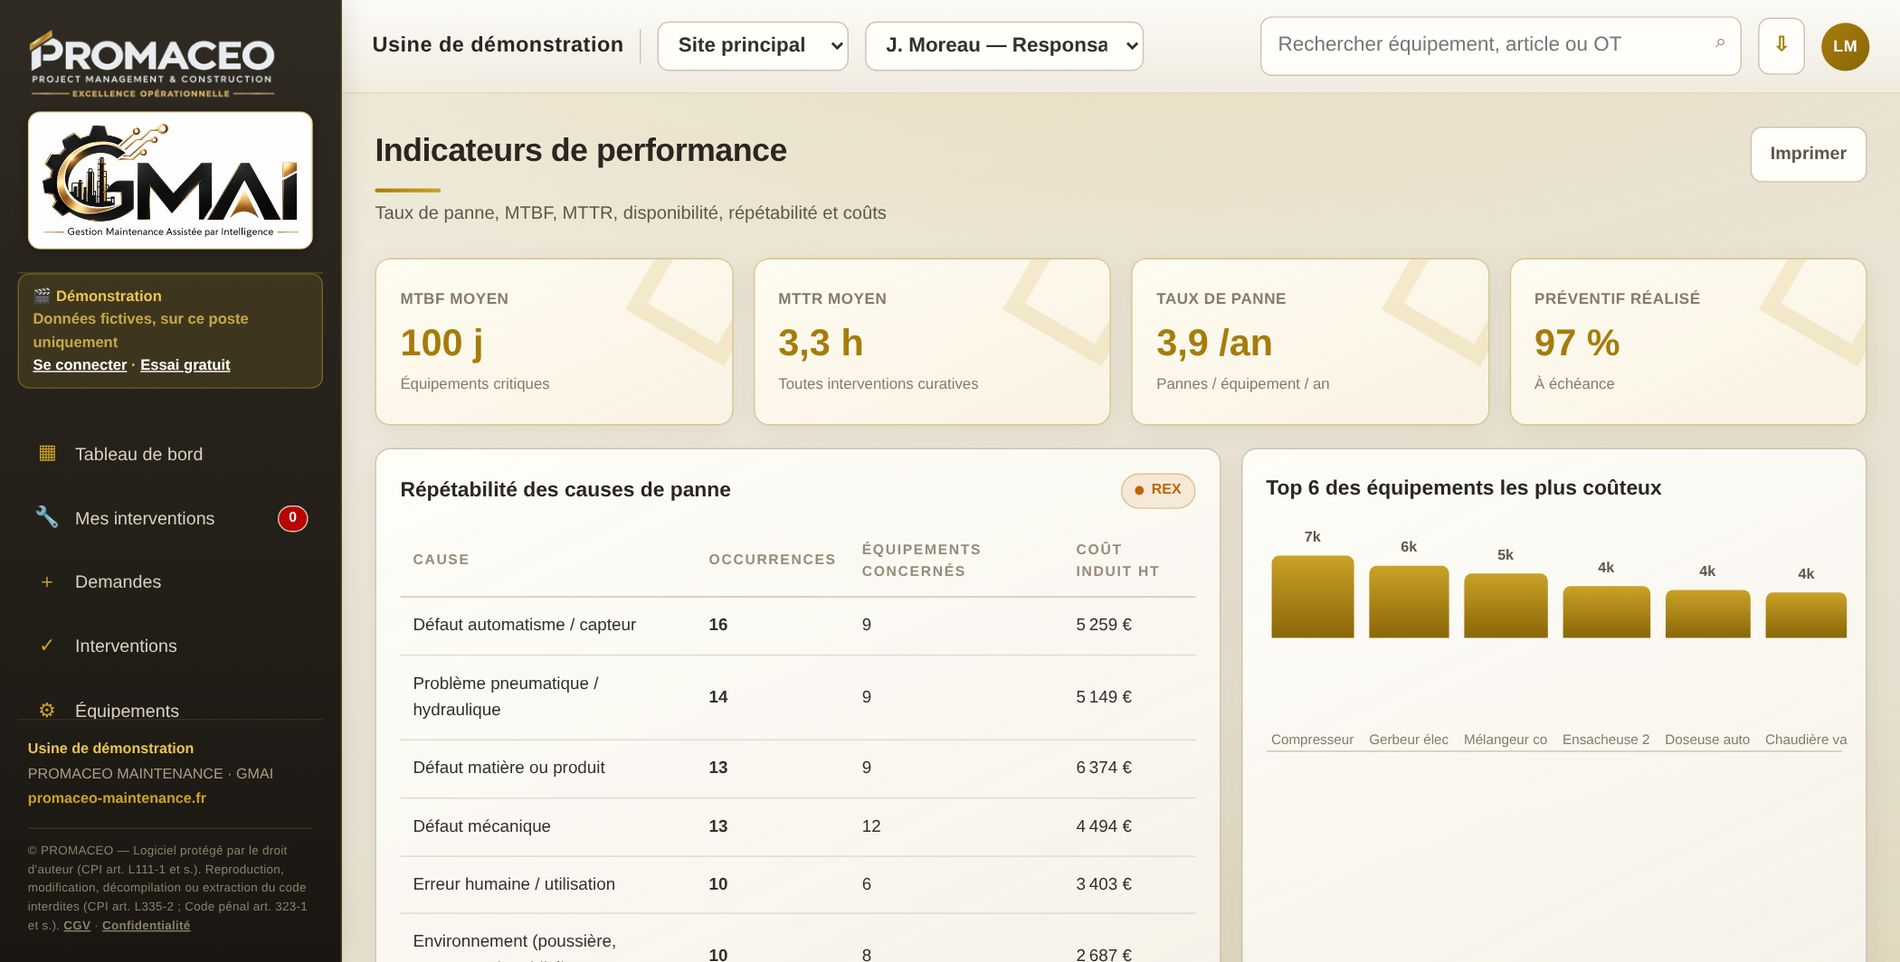
Task: Click the Confidentialité footer link
Action: [x=146, y=926]
